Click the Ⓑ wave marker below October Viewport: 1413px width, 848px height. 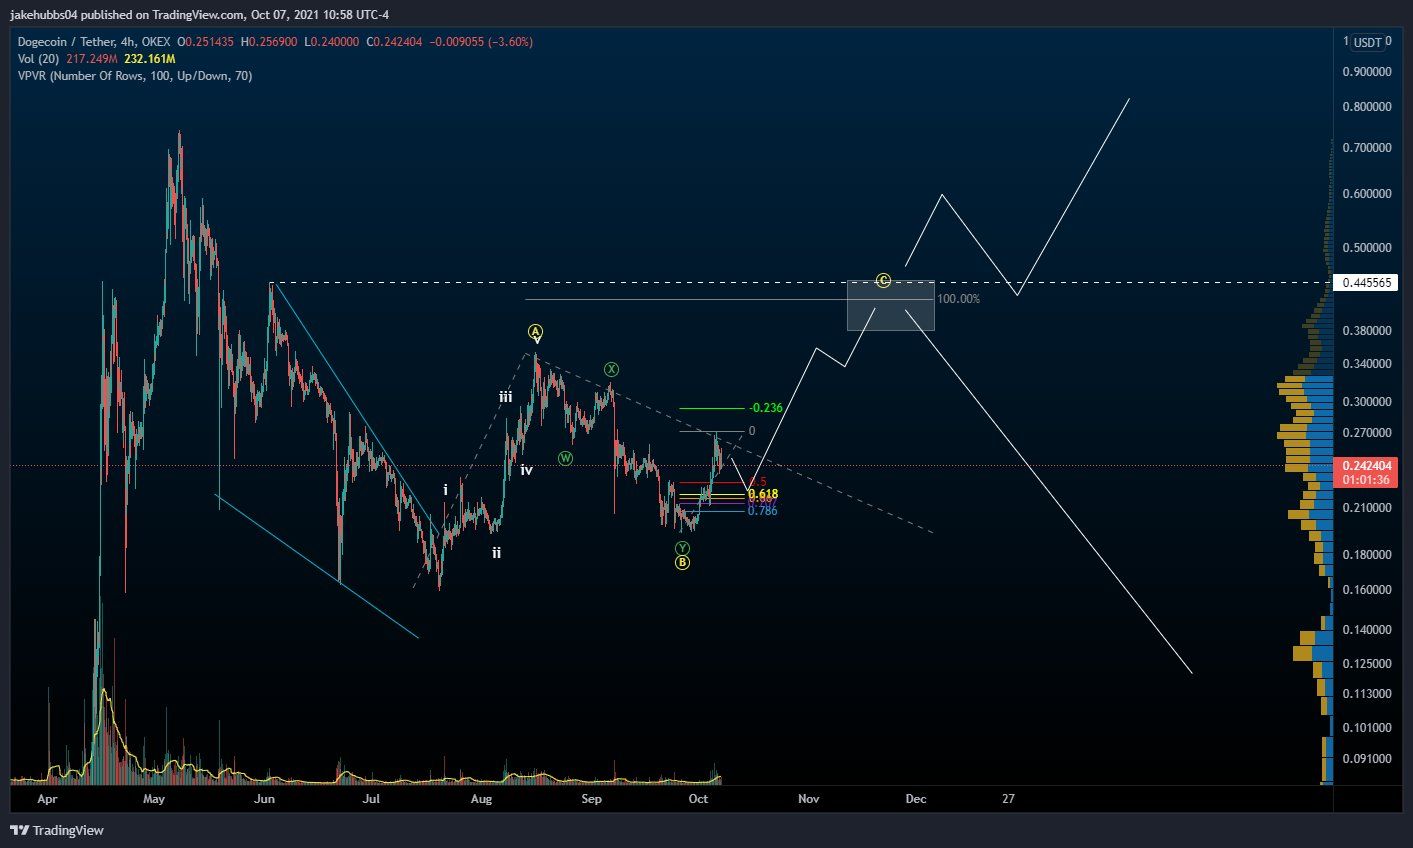681,563
